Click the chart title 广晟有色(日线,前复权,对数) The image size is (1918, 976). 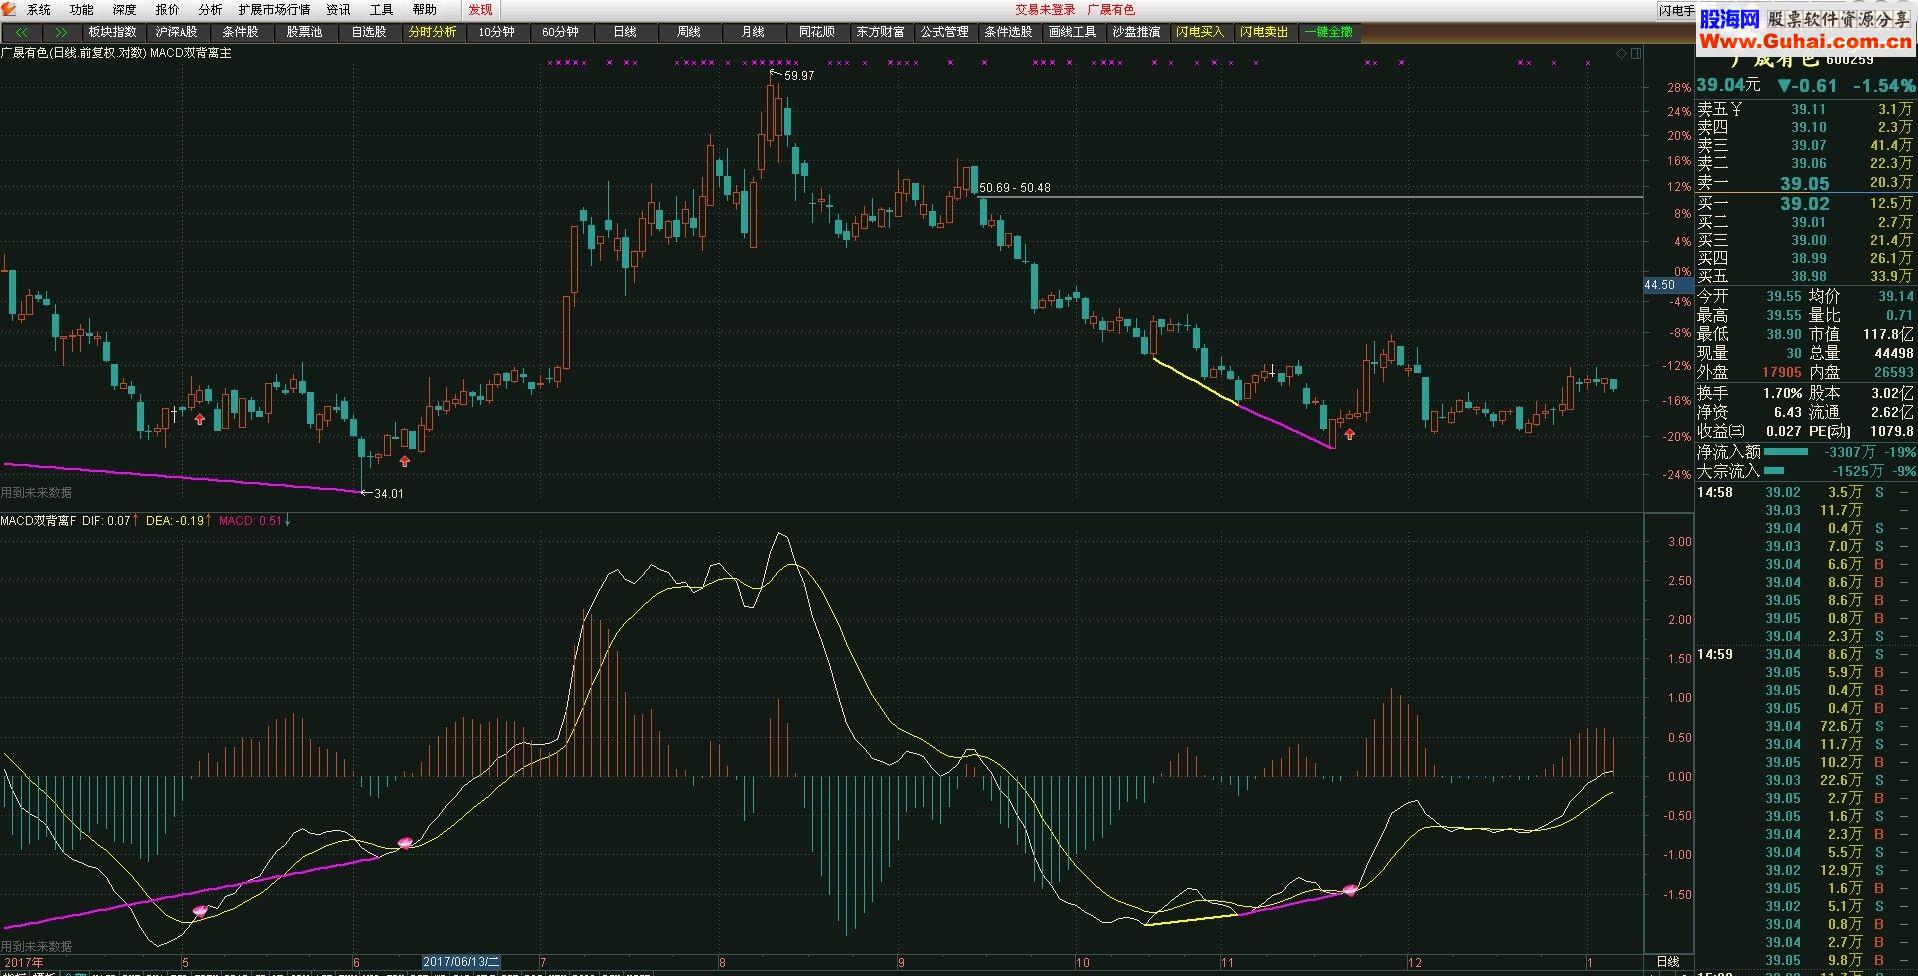[x=73, y=53]
